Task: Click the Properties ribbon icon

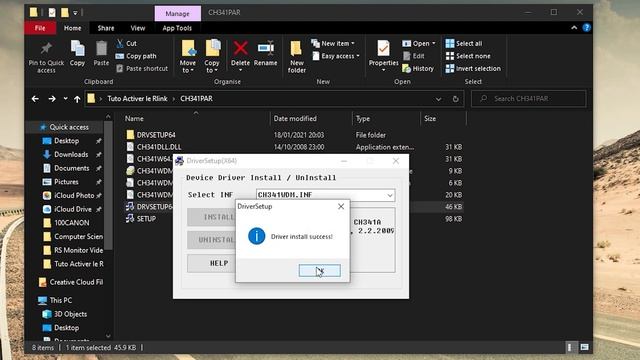Action: pos(383,49)
